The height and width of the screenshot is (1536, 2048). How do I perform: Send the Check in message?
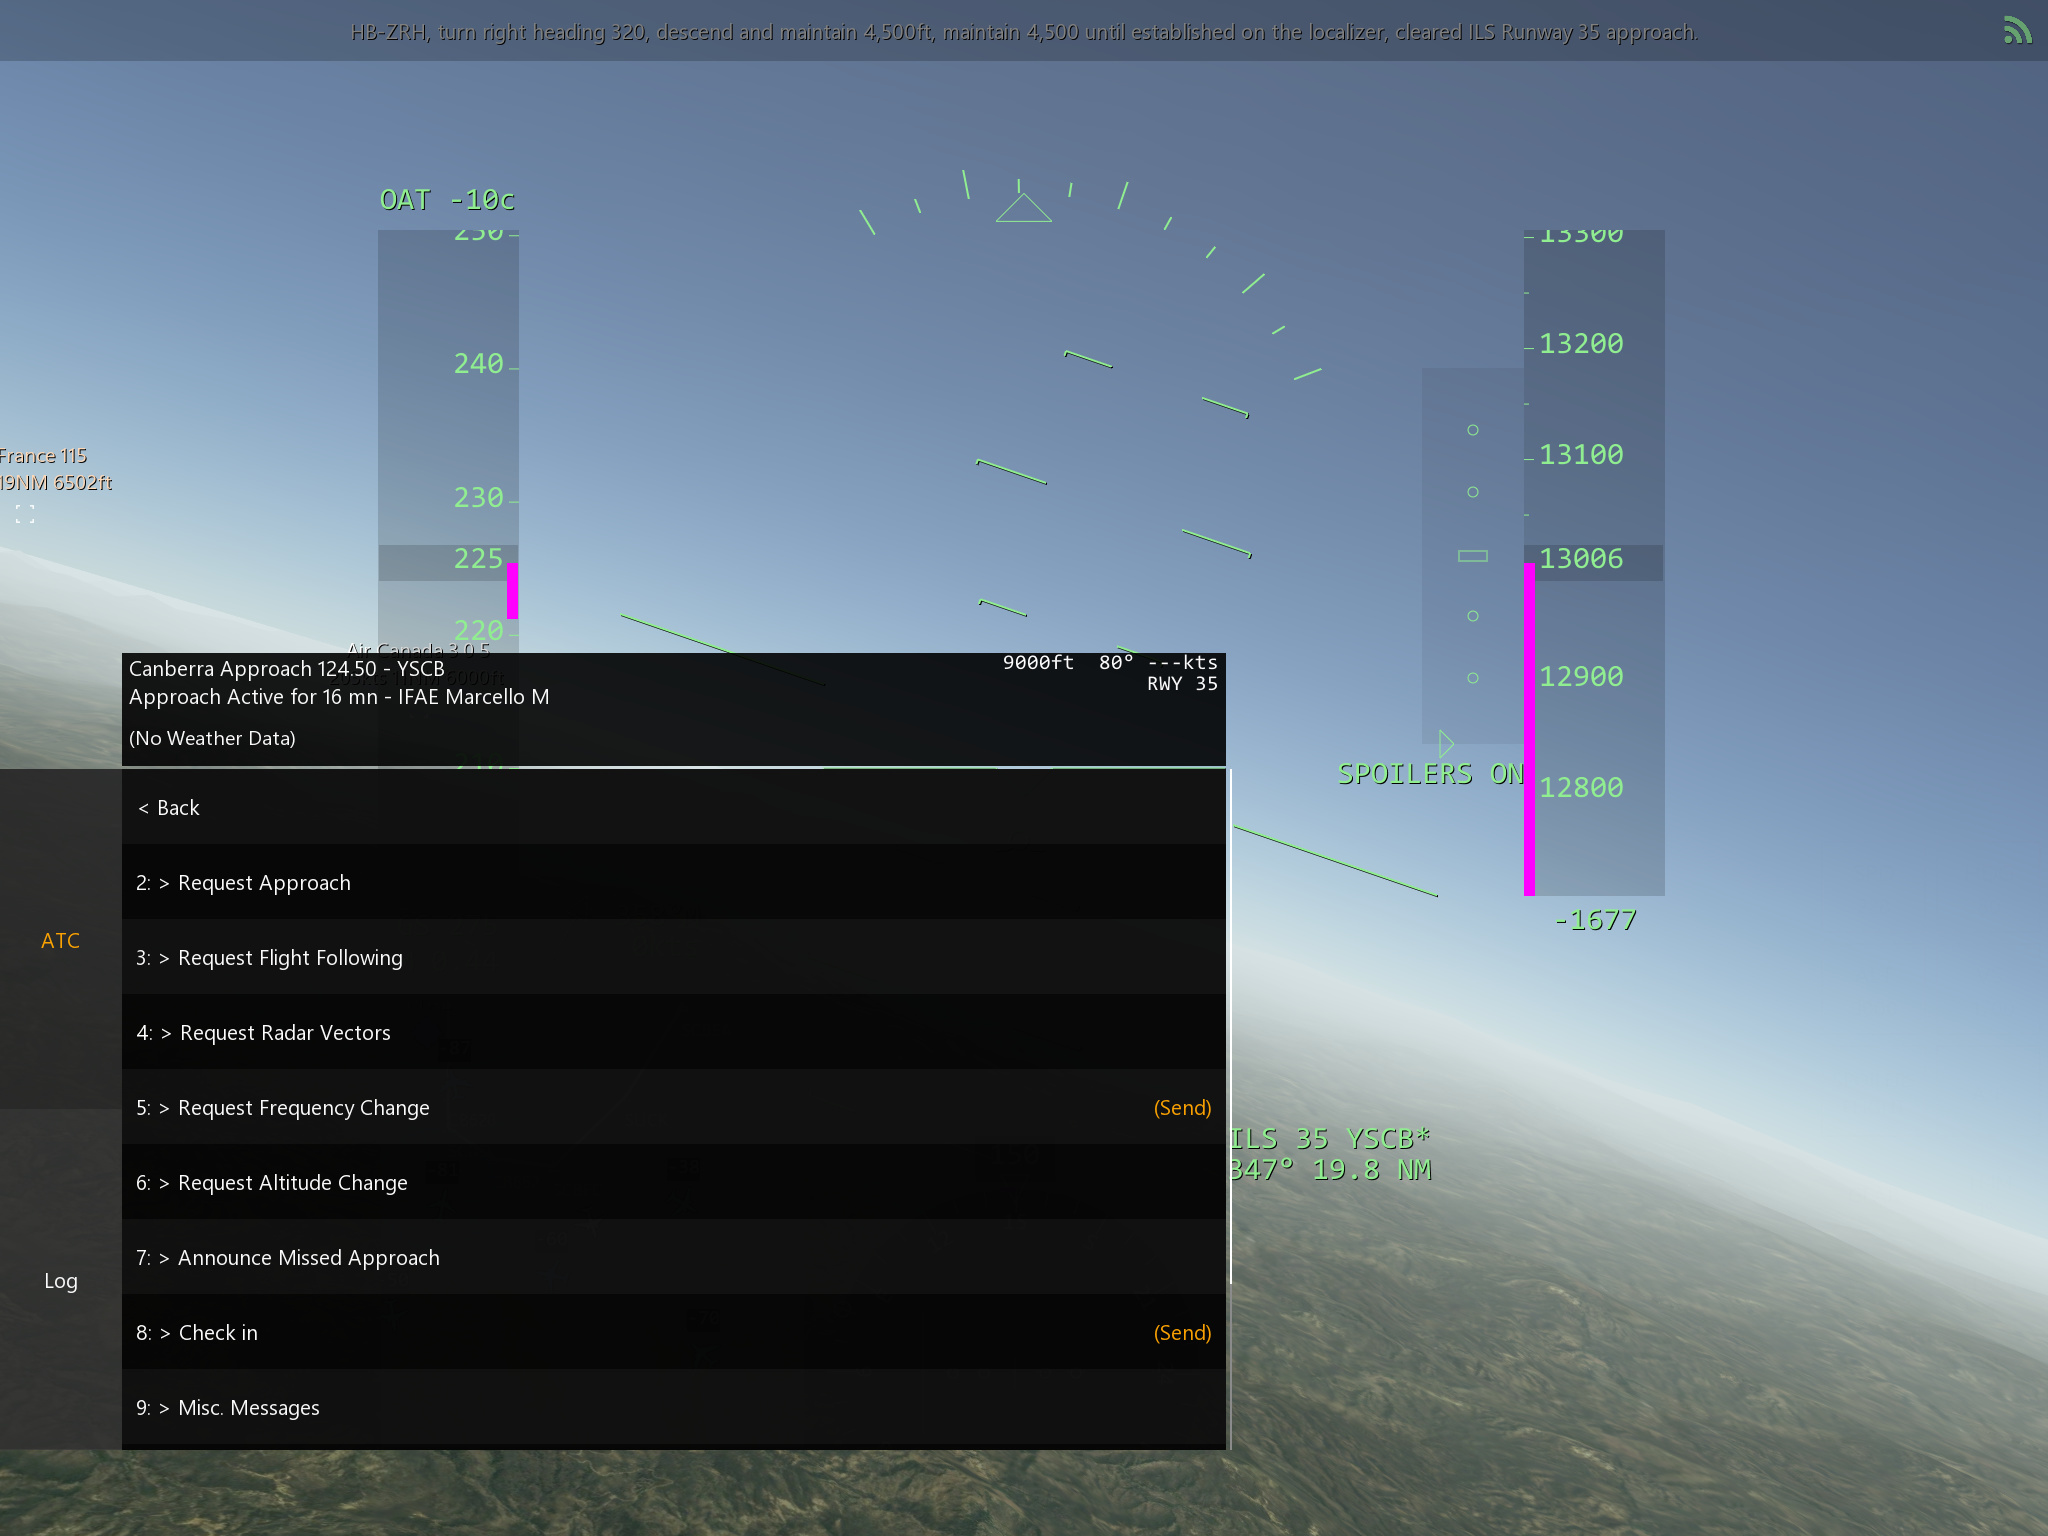(x=1182, y=1333)
